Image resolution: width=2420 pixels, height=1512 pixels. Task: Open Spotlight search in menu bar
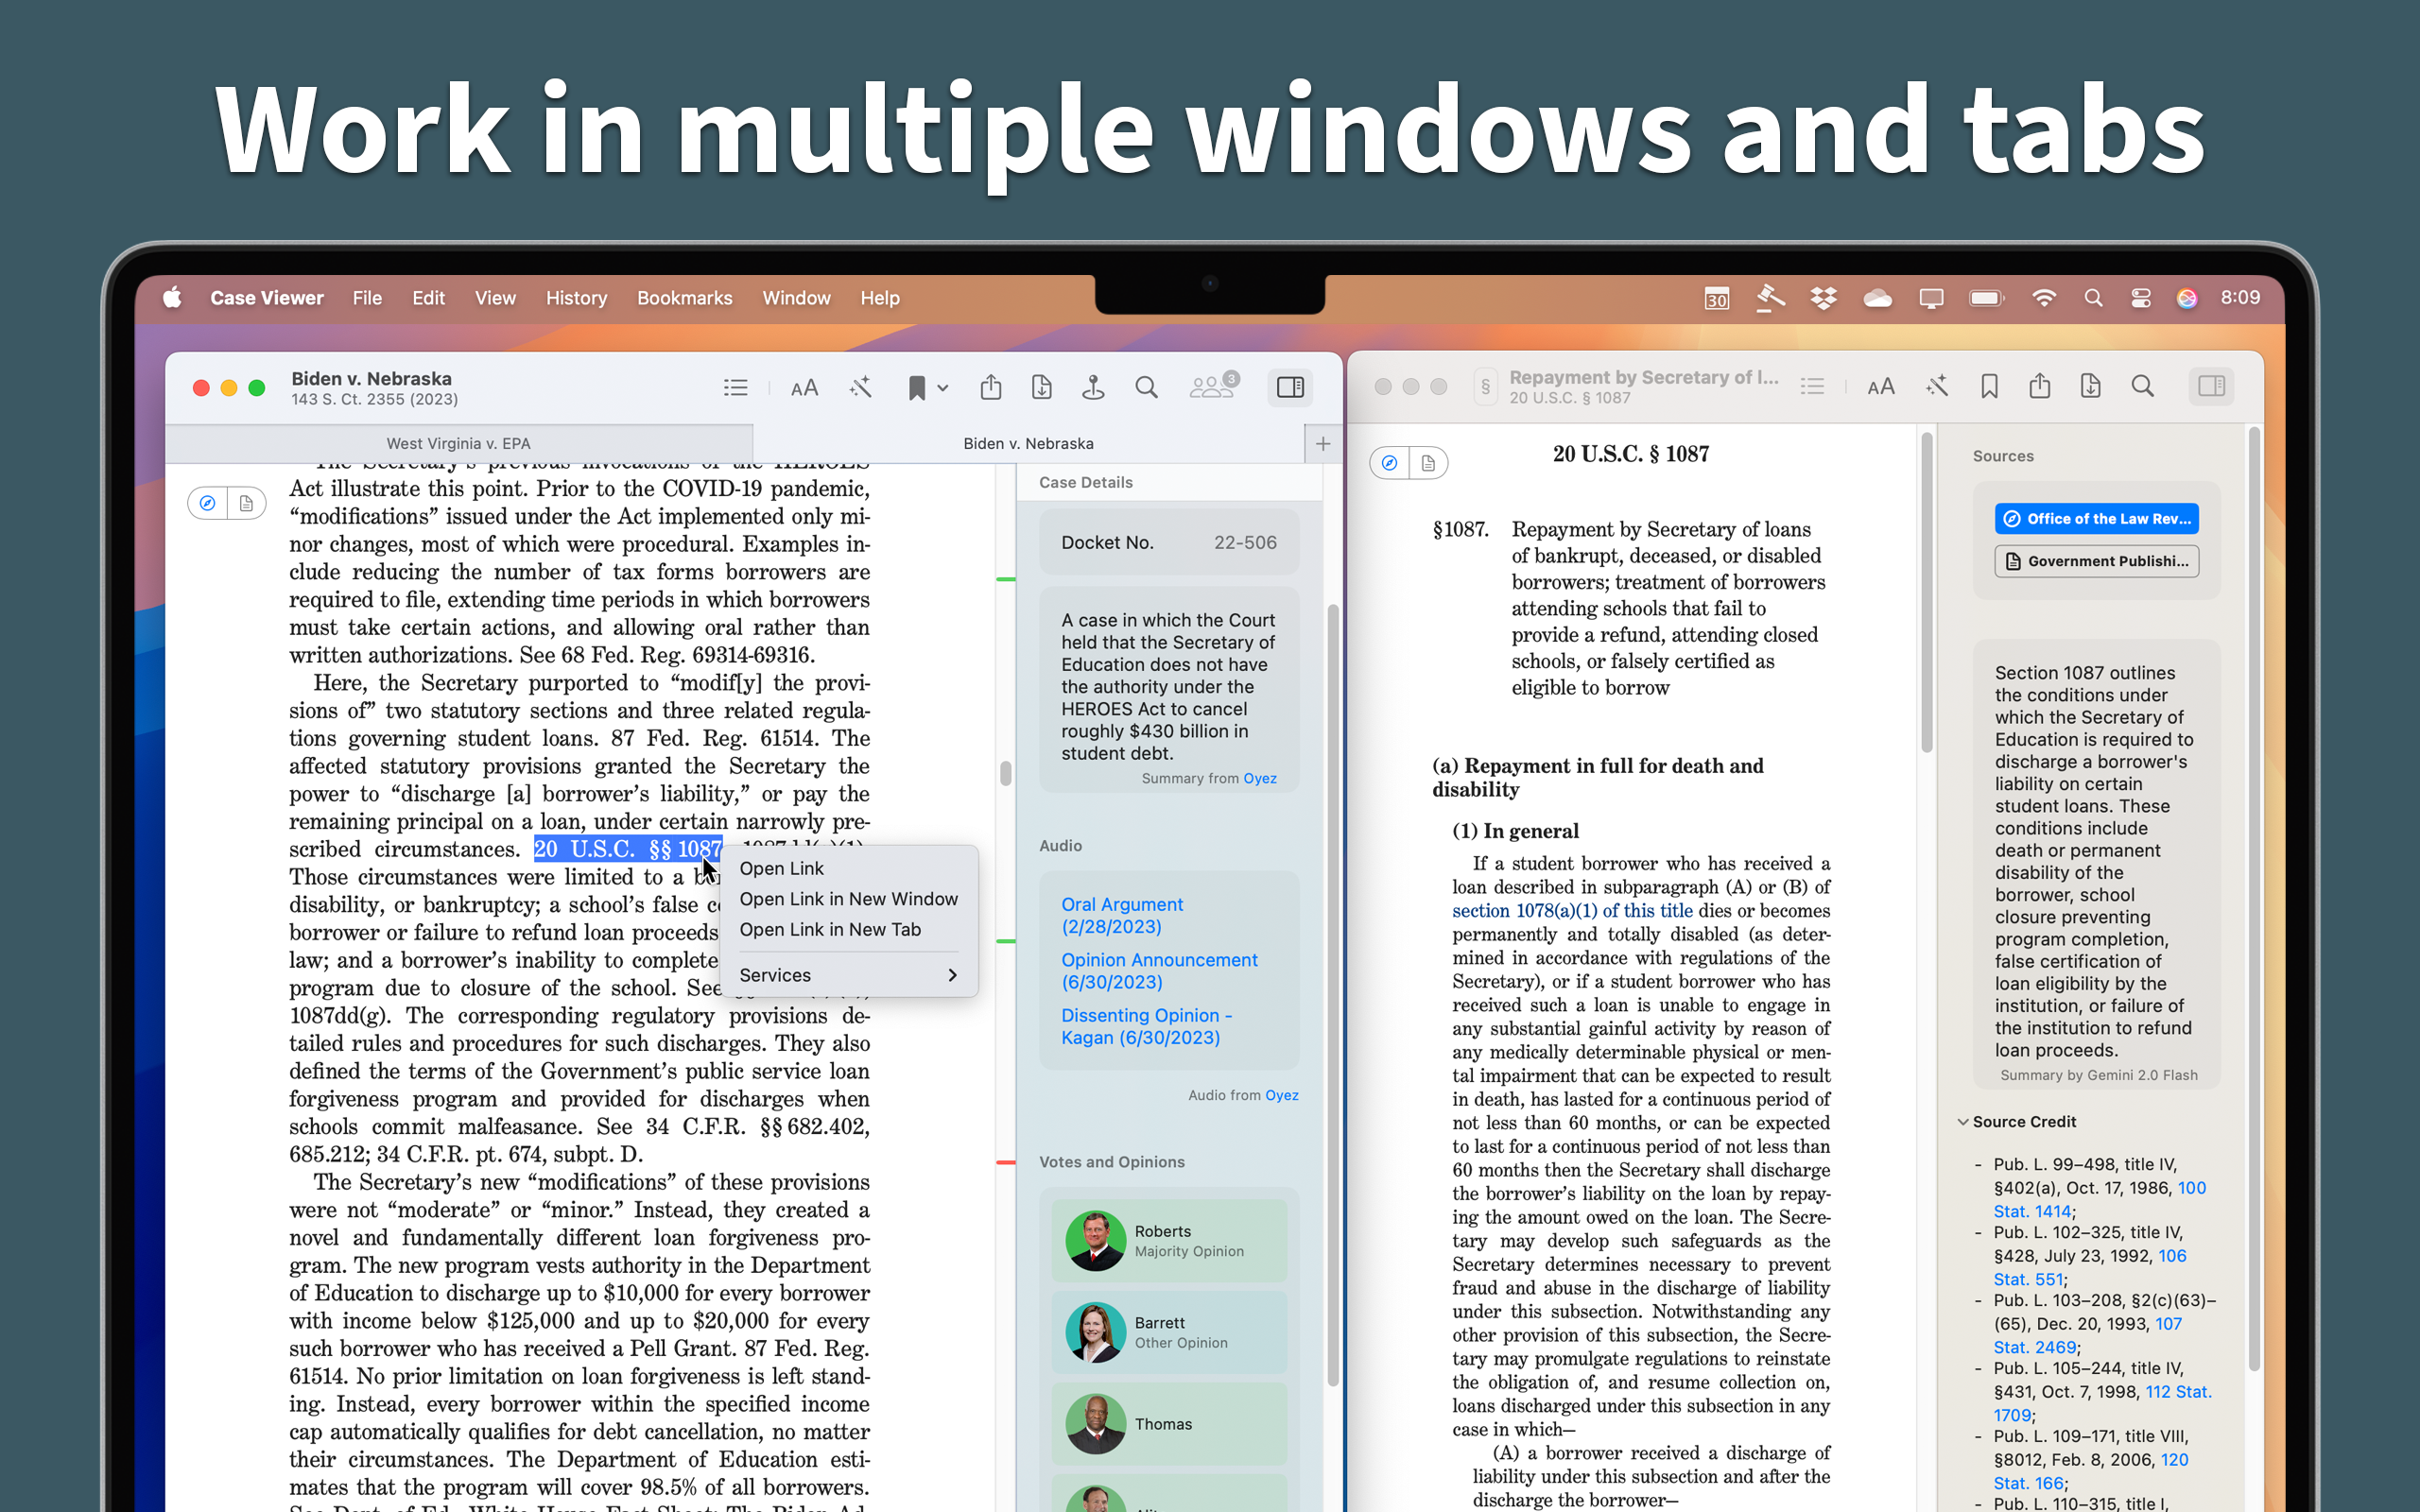click(x=2093, y=298)
